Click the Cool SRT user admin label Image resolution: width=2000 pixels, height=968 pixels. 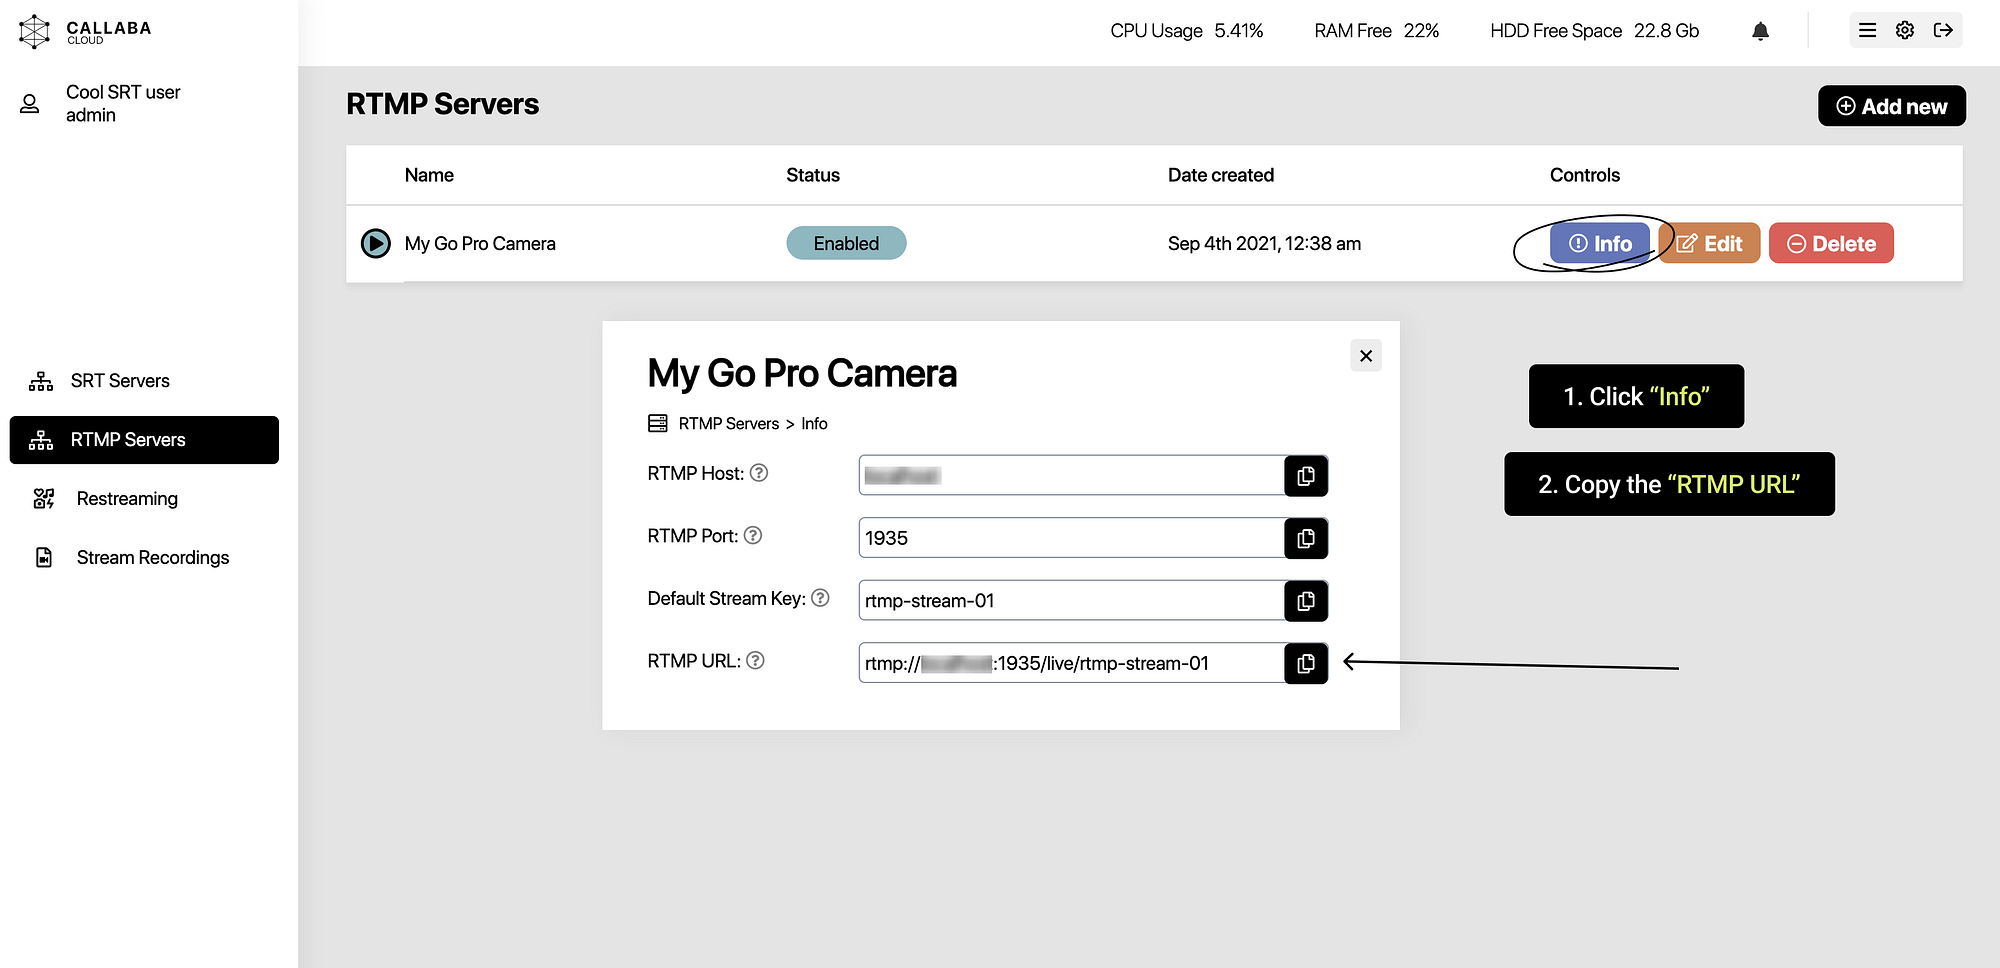pos(123,103)
